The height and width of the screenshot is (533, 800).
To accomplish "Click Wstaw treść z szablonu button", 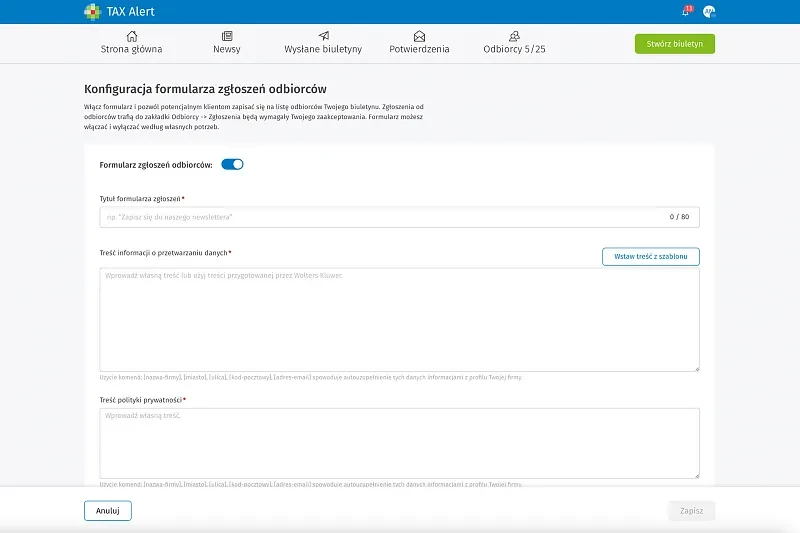I will (x=651, y=257).
